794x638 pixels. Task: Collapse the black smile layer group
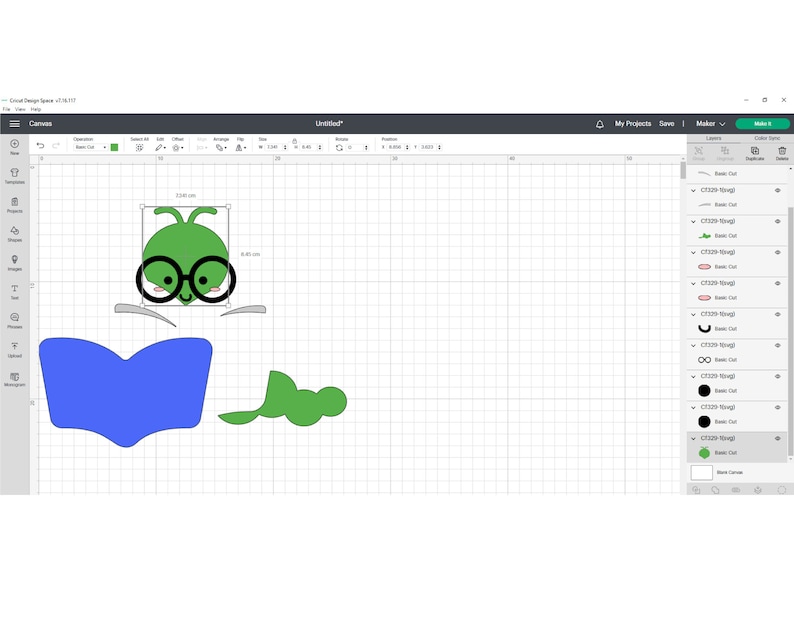pos(693,314)
